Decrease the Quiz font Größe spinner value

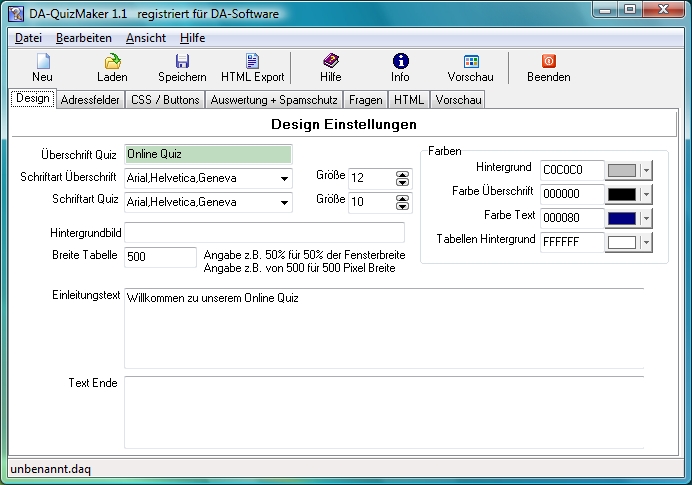403,207
